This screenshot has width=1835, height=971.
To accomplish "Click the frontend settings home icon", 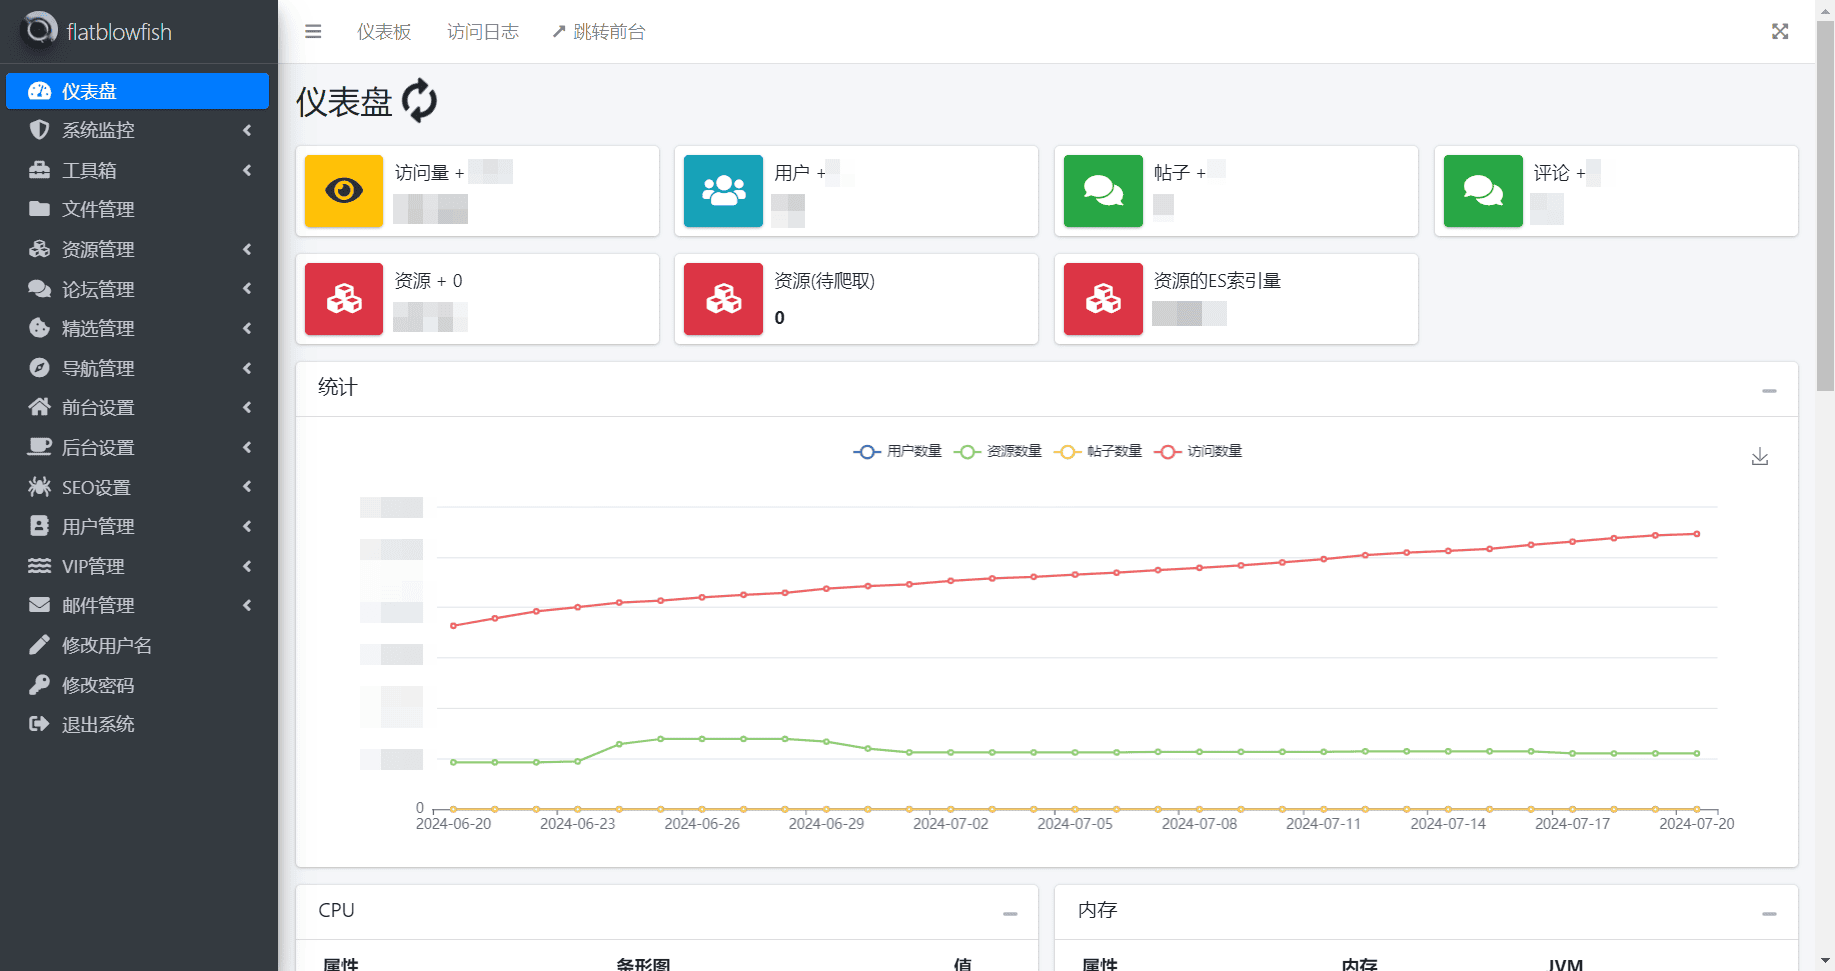I will click(x=40, y=407).
